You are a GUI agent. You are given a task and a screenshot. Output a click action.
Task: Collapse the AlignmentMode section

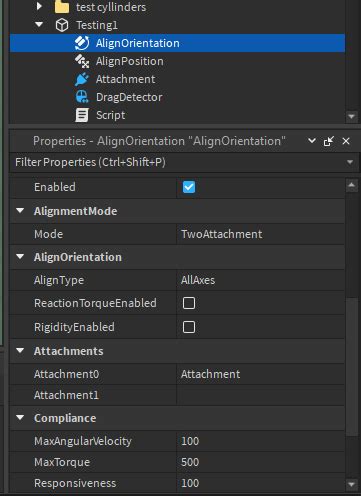click(x=20, y=211)
